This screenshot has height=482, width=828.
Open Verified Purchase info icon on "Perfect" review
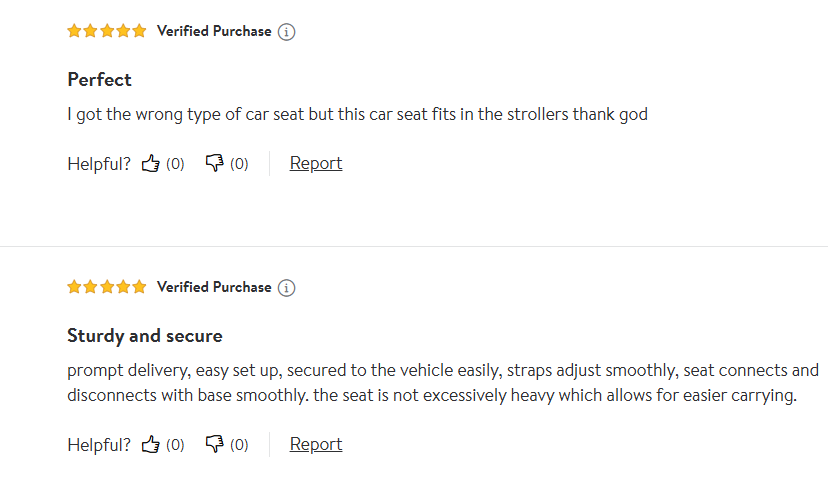[x=287, y=32]
